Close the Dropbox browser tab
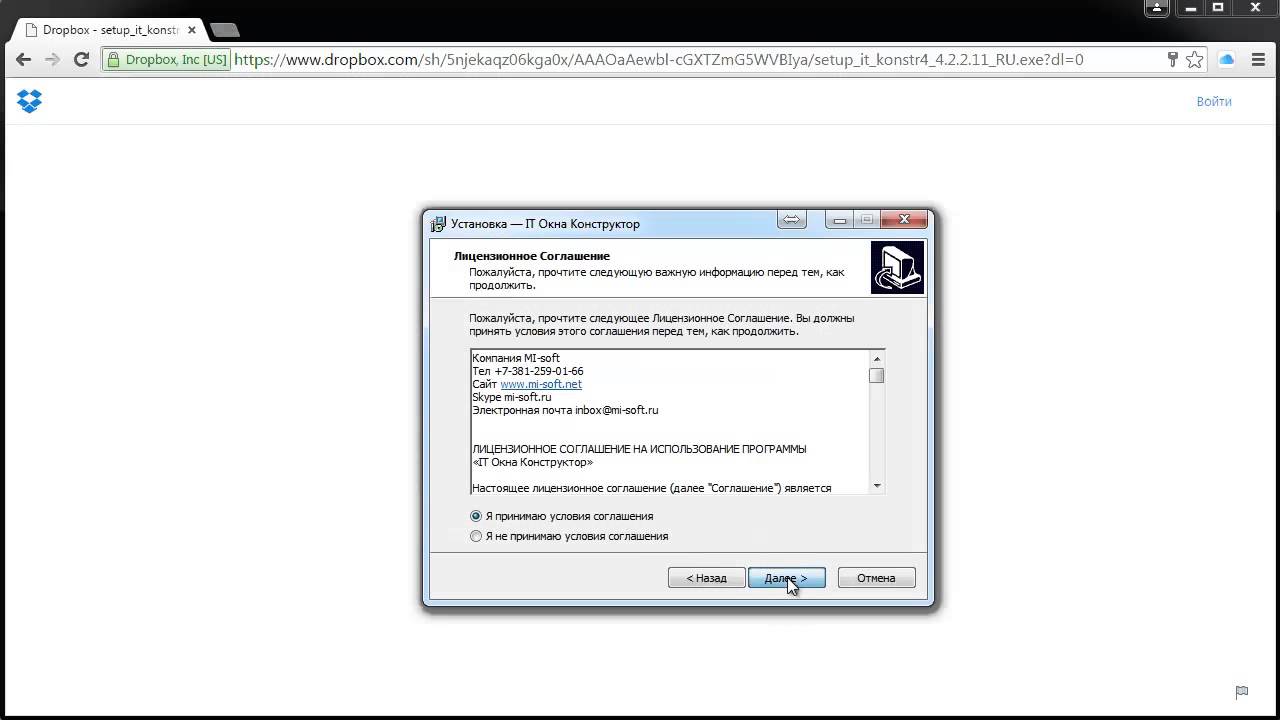The image size is (1280, 720). pos(192,30)
